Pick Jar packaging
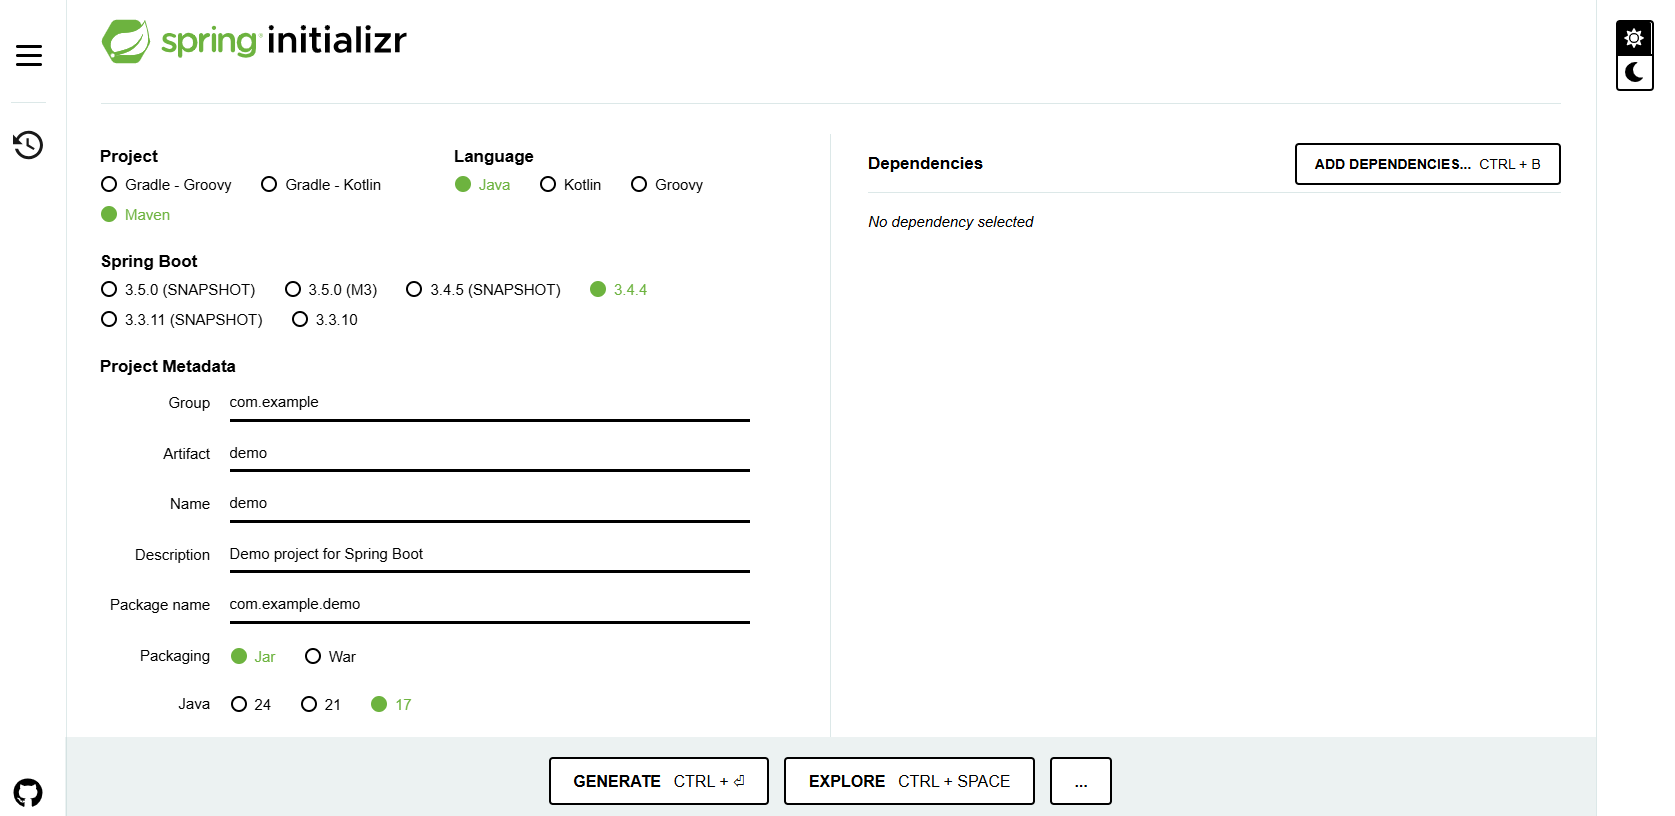 tap(253, 657)
